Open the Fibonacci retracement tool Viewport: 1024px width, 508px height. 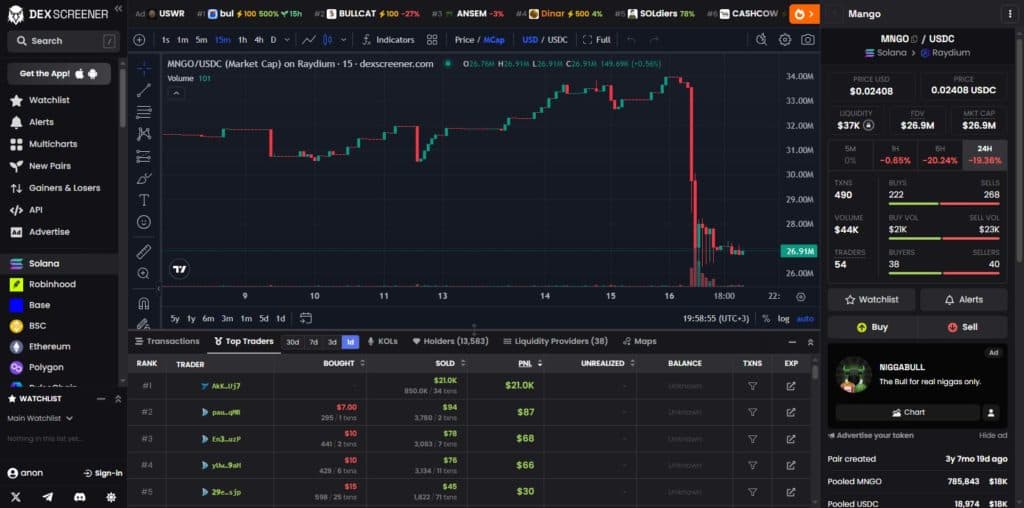click(x=144, y=112)
